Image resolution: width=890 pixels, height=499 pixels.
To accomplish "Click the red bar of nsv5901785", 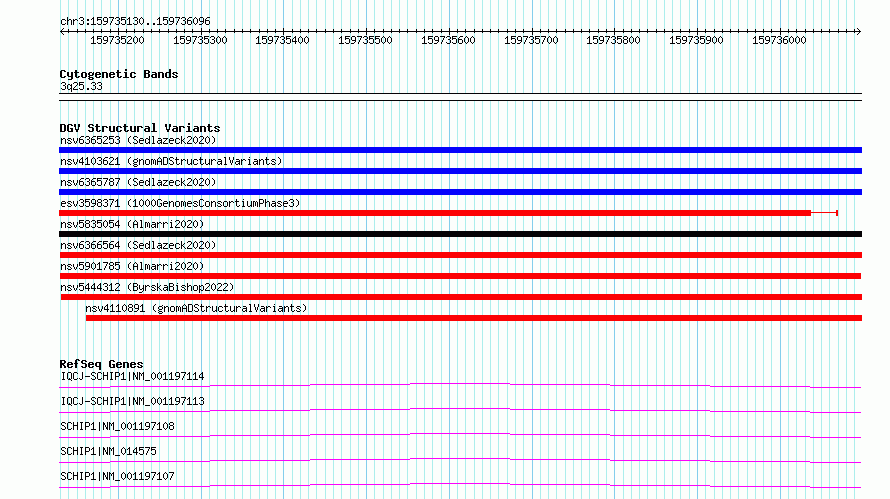I will [x=460, y=276].
